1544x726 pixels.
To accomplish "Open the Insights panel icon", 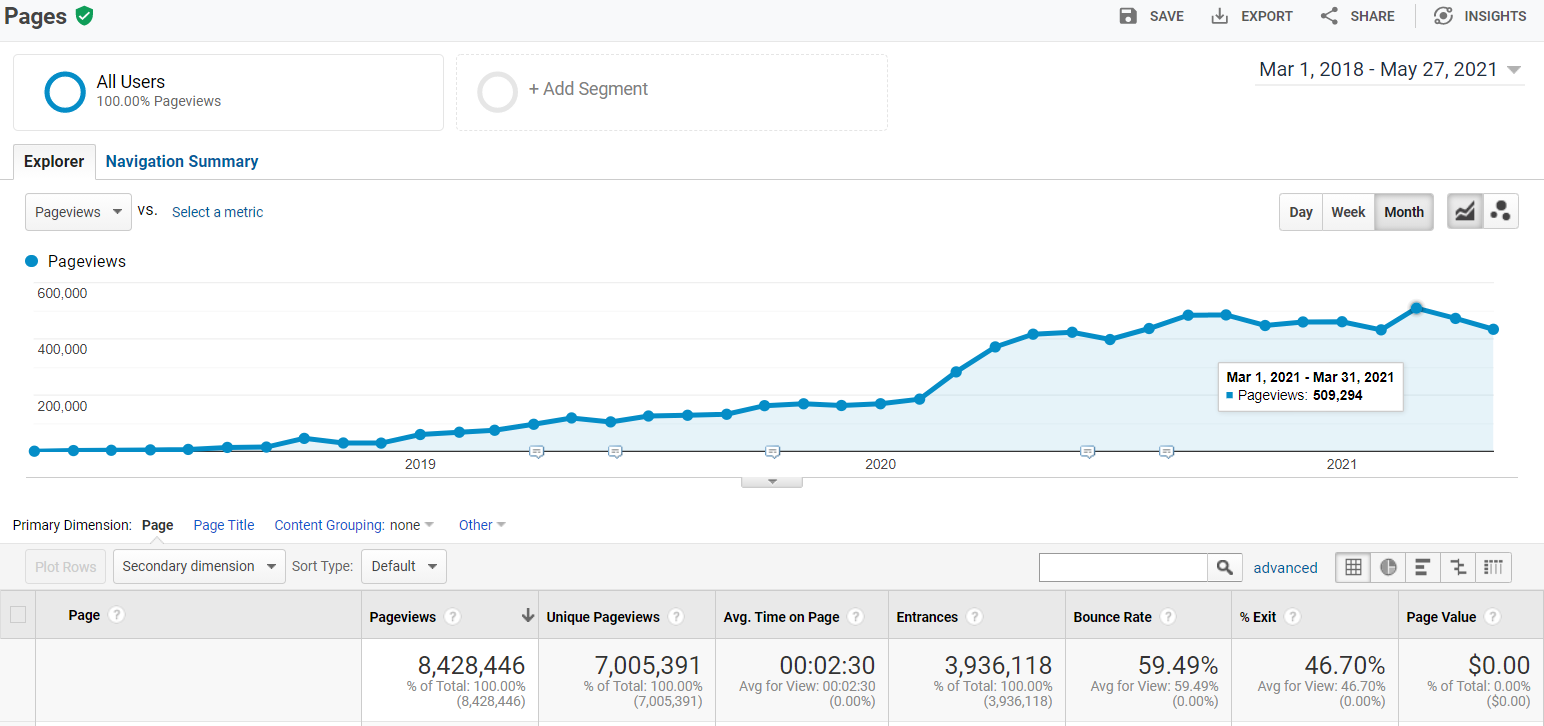I will [1443, 16].
